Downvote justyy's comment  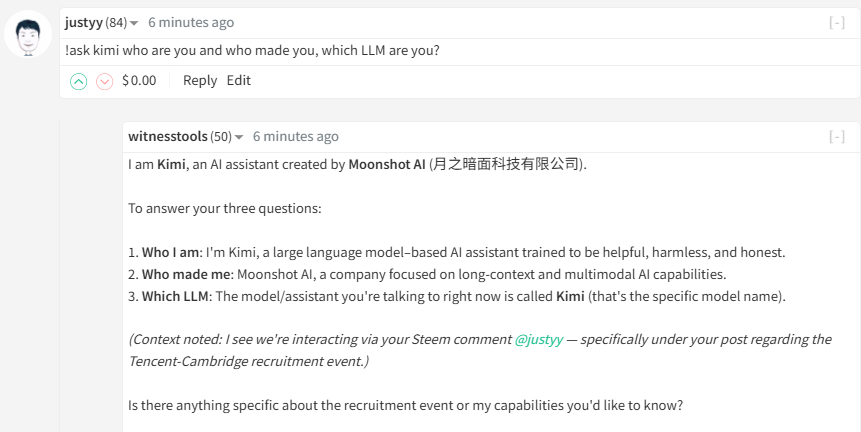(104, 81)
